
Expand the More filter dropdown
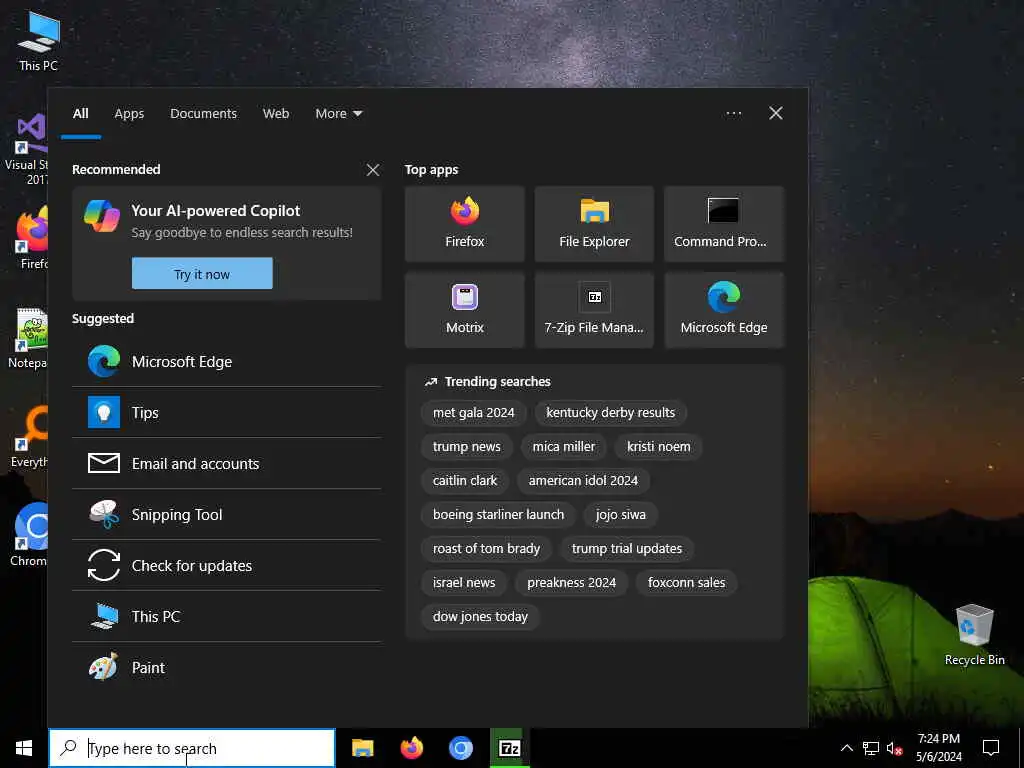click(x=338, y=114)
